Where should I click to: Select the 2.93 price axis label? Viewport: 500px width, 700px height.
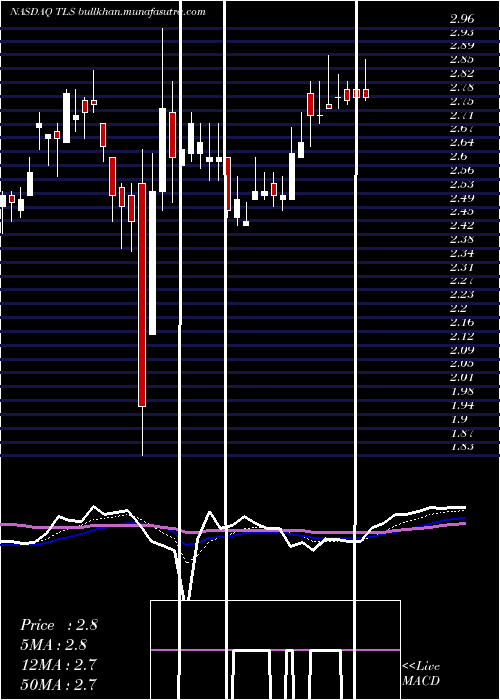tap(462, 33)
